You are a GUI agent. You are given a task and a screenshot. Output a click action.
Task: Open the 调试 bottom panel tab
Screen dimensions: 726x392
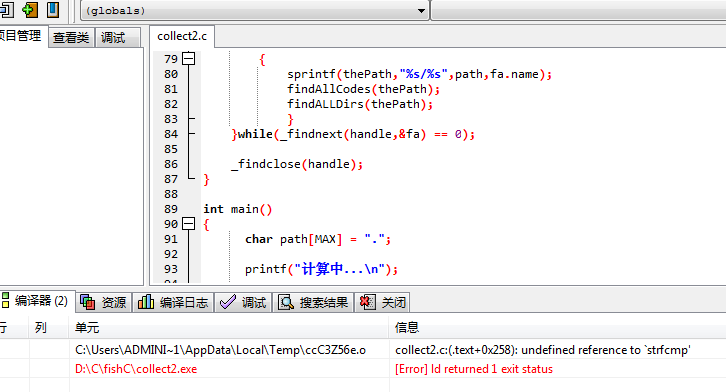tap(244, 302)
